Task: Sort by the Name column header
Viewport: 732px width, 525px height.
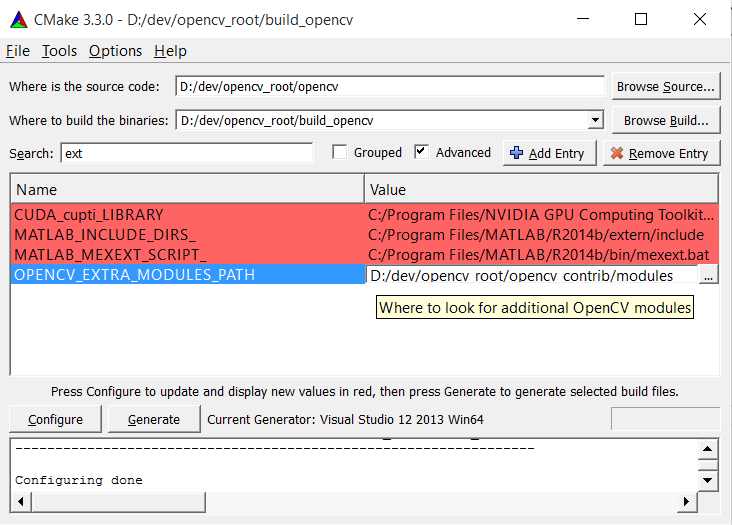Action: pyautogui.click(x=187, y=189)
